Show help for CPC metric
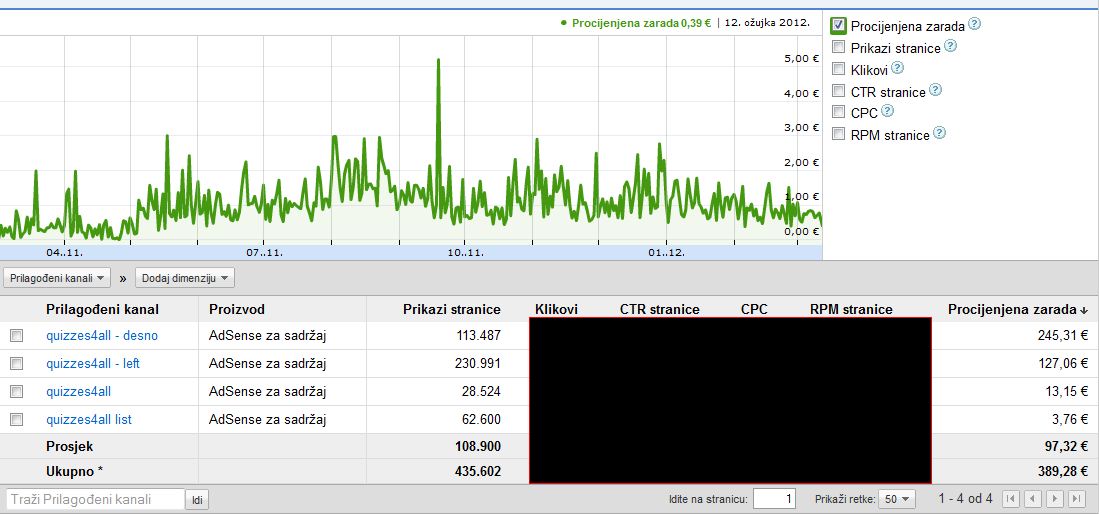The height and width of the screenshot is (514, 1099). (x=887, y=111)
